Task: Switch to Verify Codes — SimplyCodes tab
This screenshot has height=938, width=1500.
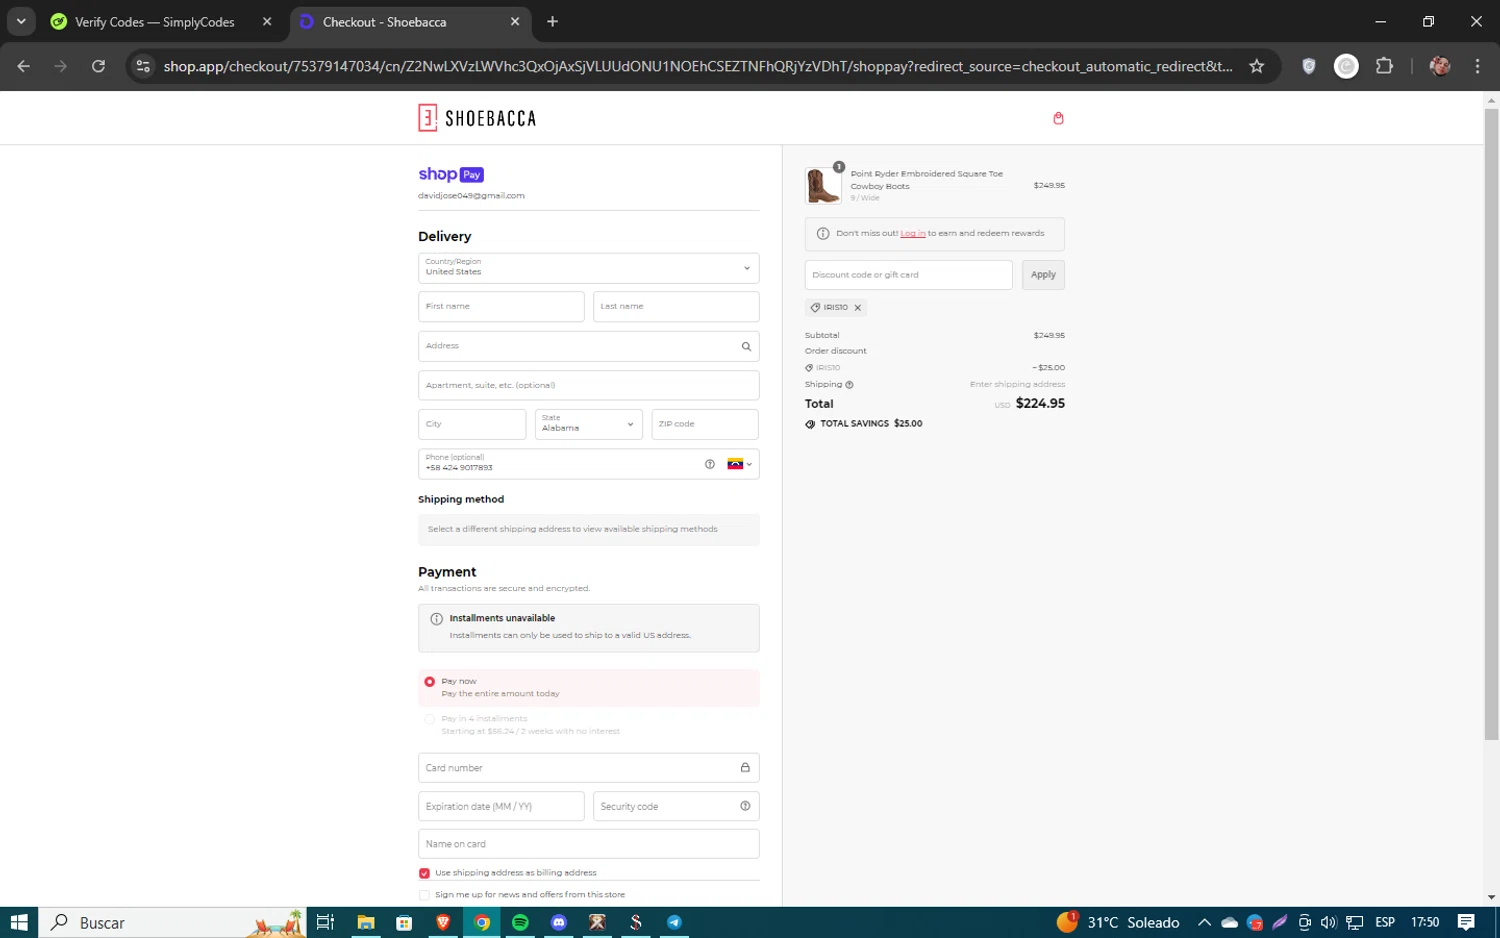Action: click(155, 22)
